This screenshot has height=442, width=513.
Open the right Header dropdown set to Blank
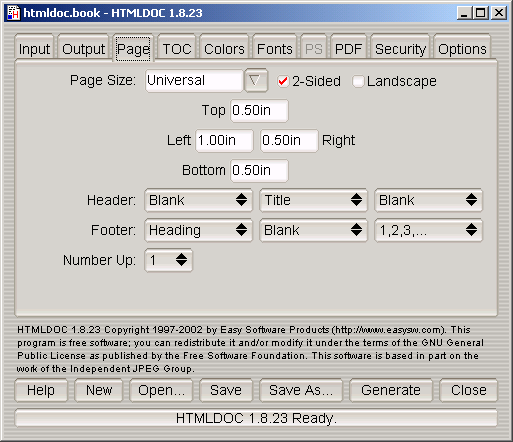click(428, 200)
